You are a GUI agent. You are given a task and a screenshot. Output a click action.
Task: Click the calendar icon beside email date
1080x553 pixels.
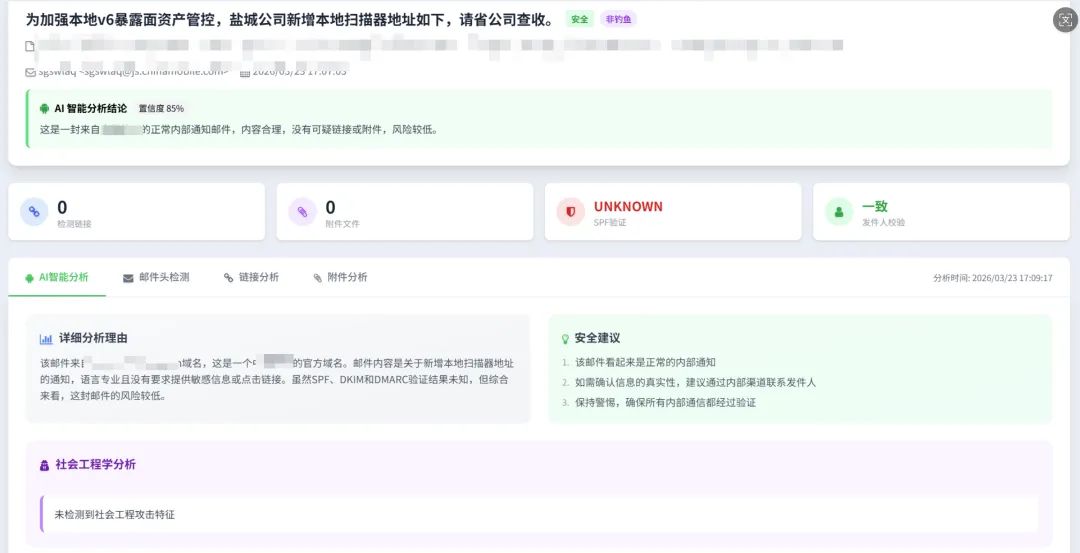coord(245,72)
